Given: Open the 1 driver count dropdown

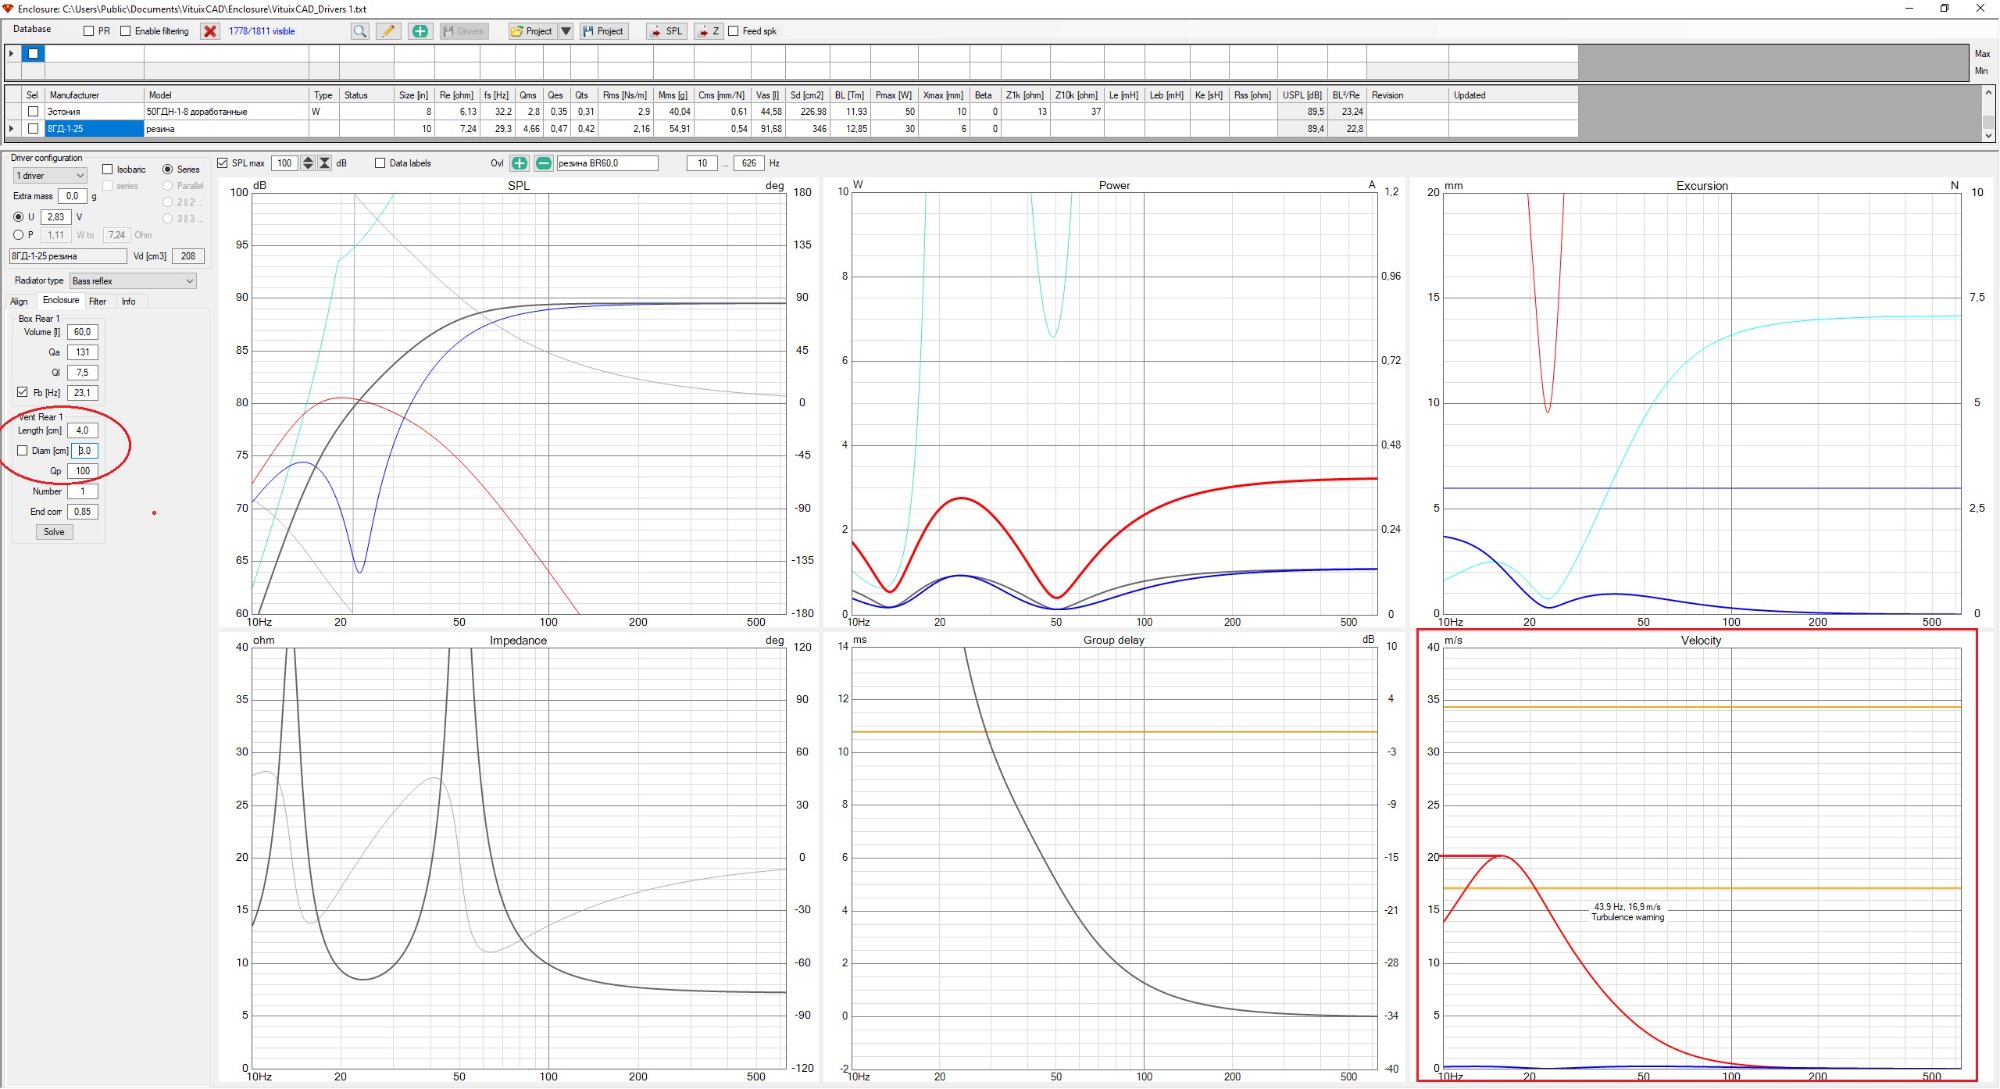Looking at the screenshot, I should [50, 176].
